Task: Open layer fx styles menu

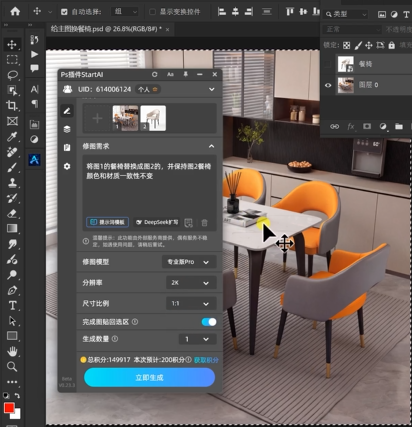Action: pos(351,126)
